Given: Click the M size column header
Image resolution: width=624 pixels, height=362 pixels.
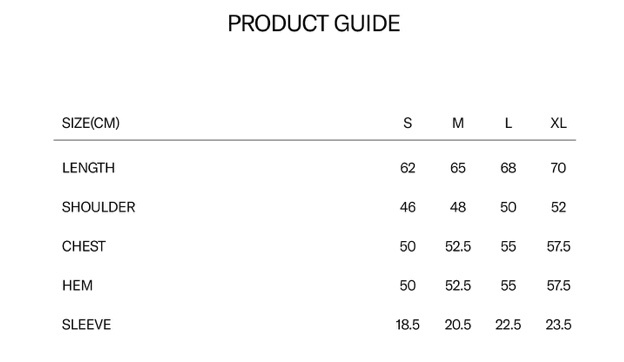Looking at the screenshot, I should point(458,123).
